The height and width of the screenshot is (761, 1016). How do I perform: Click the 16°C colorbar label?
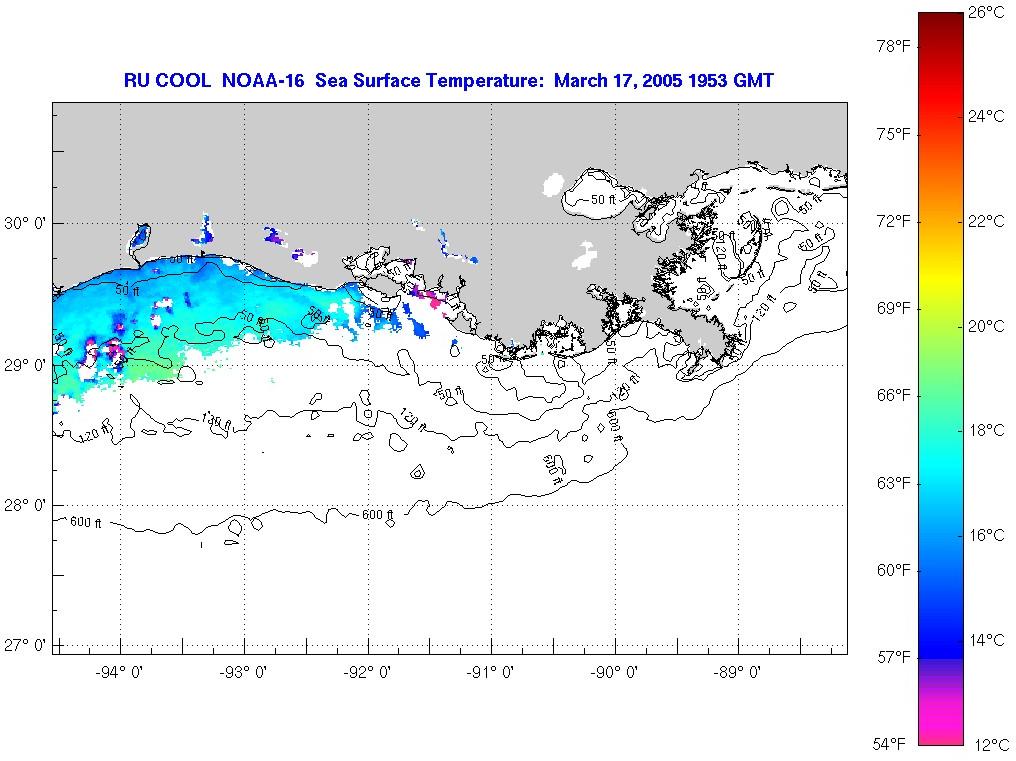[x=986, y=535]
